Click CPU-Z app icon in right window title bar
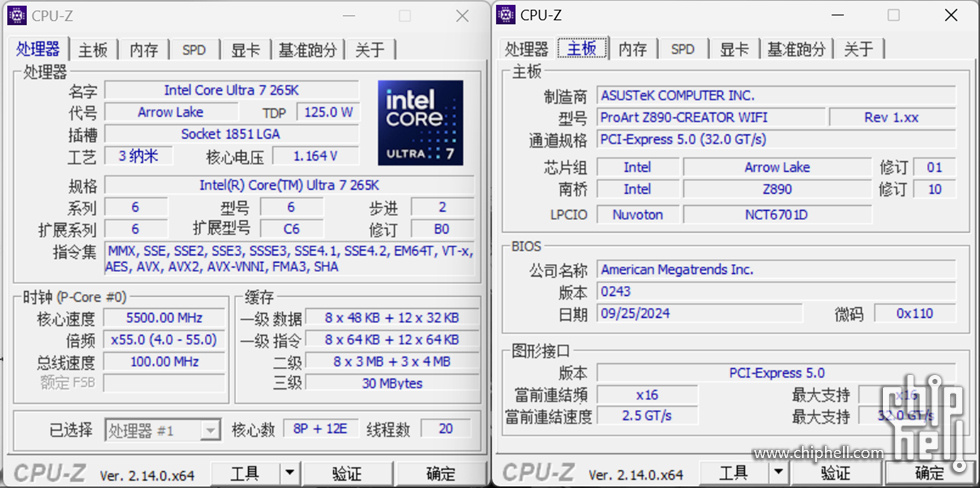Viewport: 980px width, 488px height. [x=506, y=16]
